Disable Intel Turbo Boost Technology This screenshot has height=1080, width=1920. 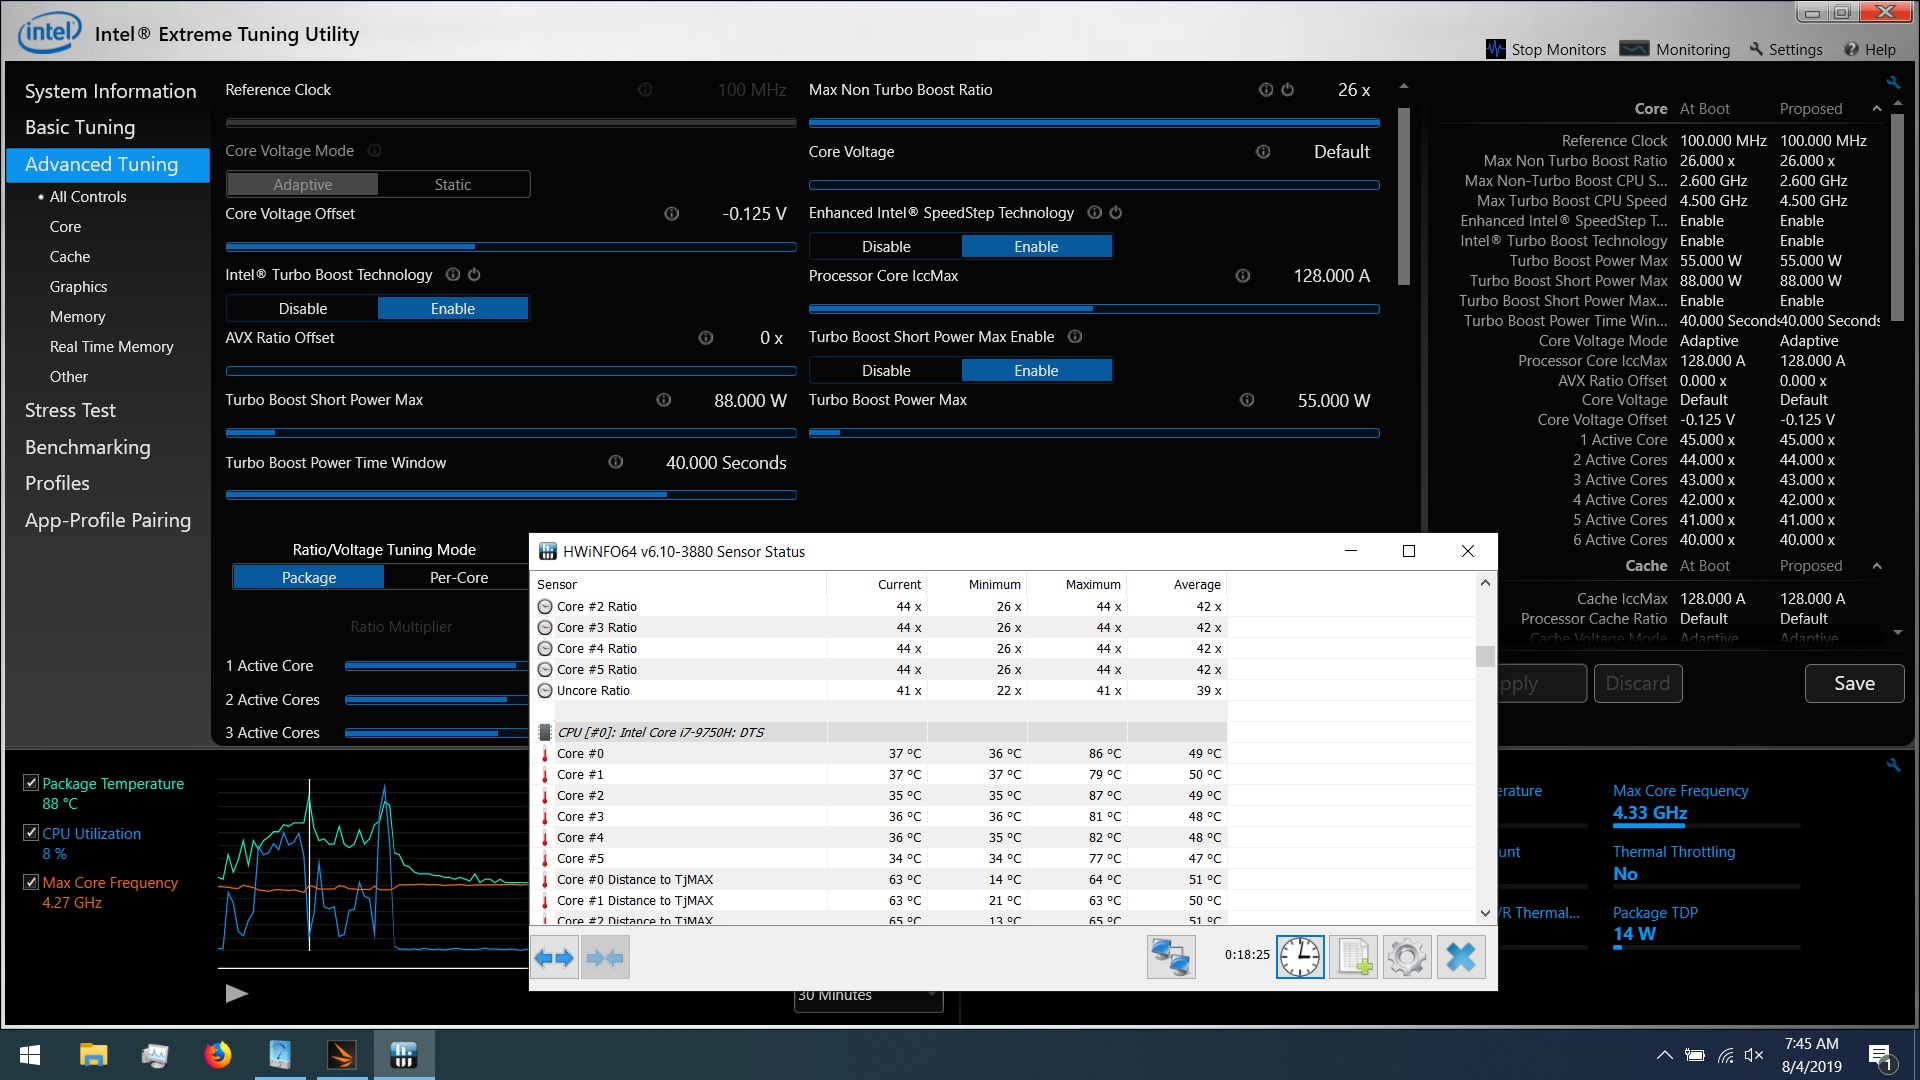click(x=303, y=309)
